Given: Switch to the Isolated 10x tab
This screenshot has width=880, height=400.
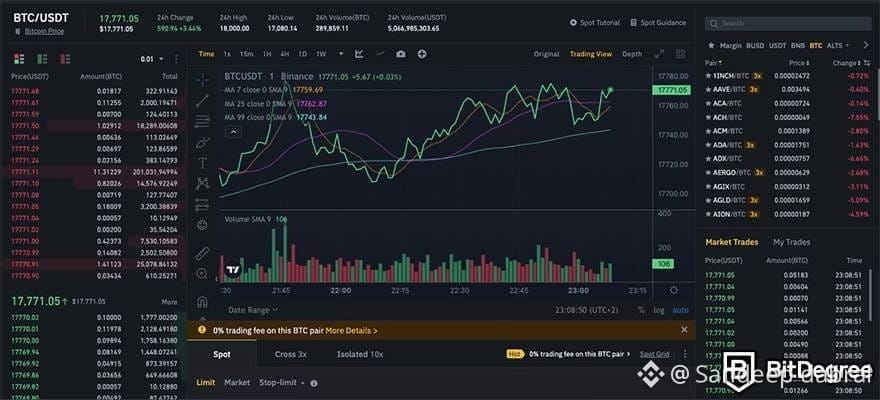Looking at the screenshot, I should (x=360, y=354).
